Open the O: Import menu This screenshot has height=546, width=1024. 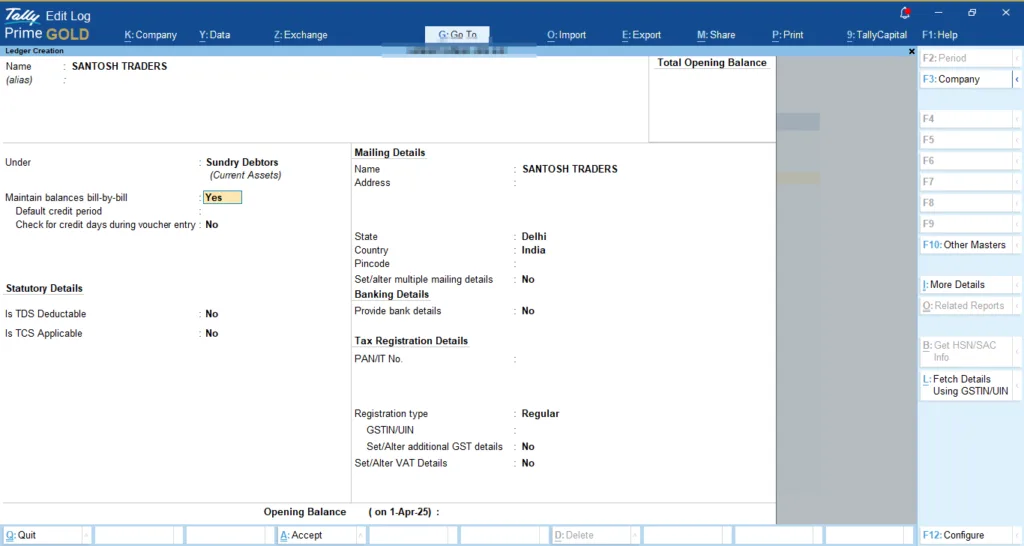[566, 35]
